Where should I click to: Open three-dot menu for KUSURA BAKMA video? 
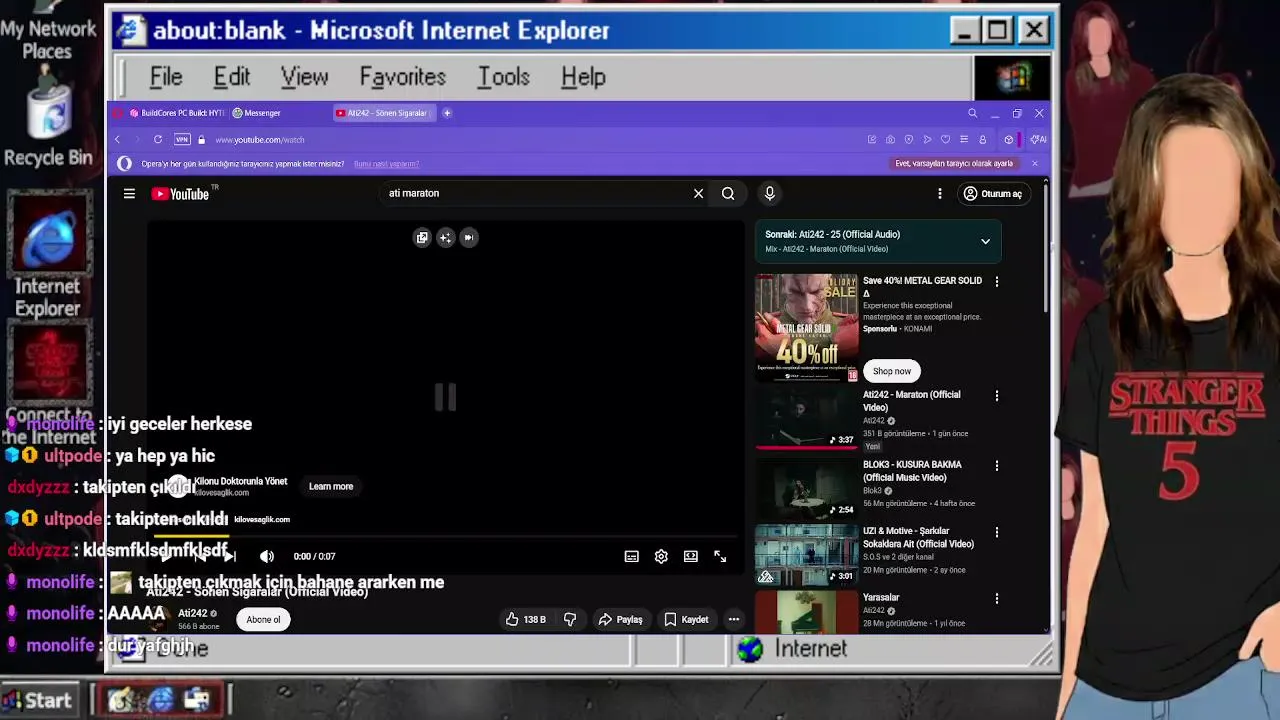996,466
